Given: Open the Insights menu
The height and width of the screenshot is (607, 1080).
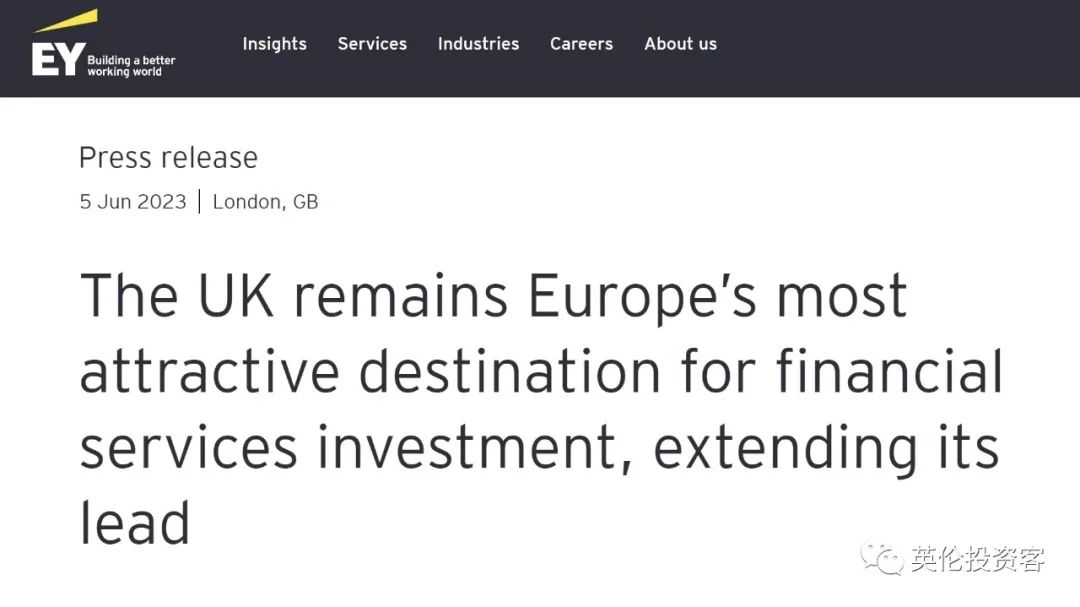Looking at the screenshot, I should 274,44.
